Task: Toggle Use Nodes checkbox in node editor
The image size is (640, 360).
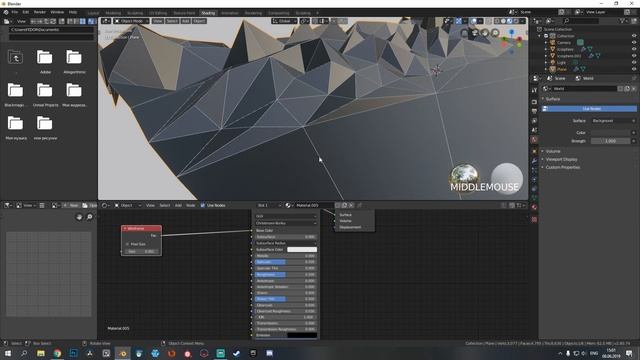Action: point(203,205)
